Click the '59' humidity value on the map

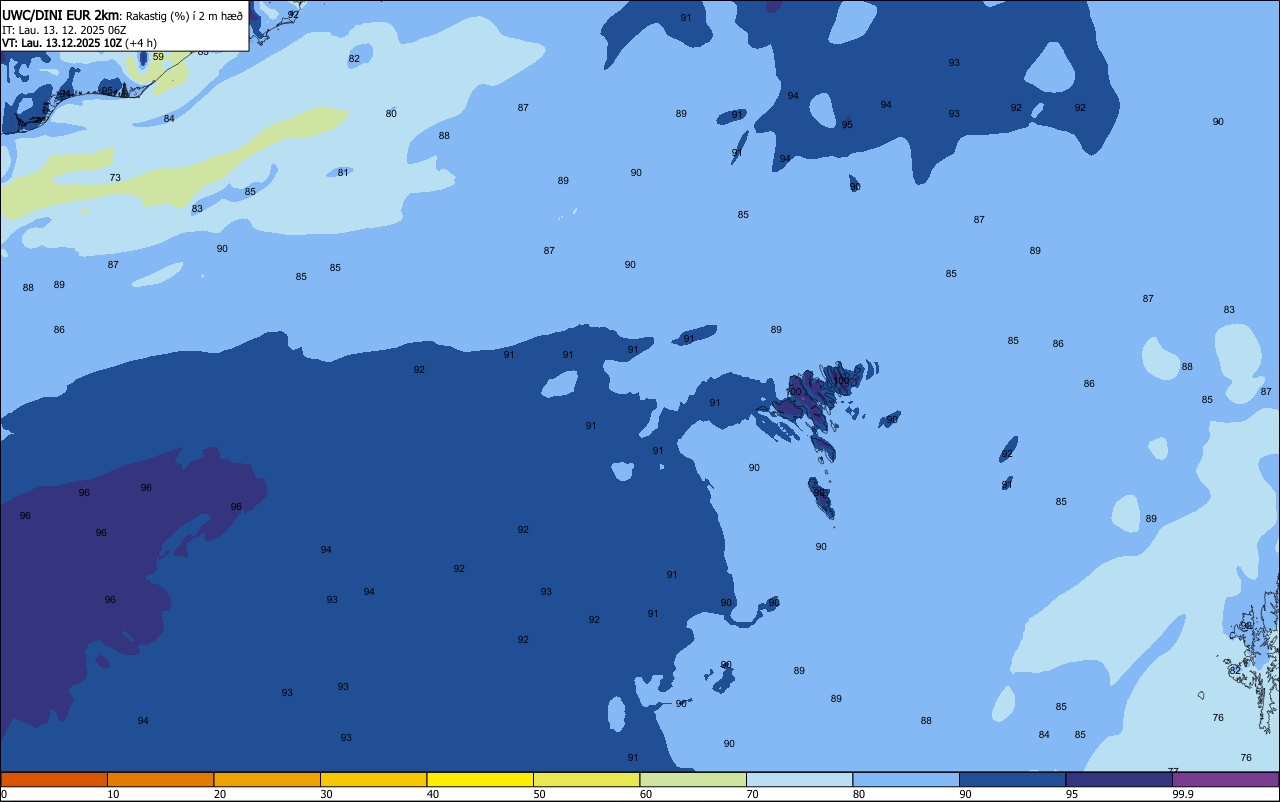point(158,57)
